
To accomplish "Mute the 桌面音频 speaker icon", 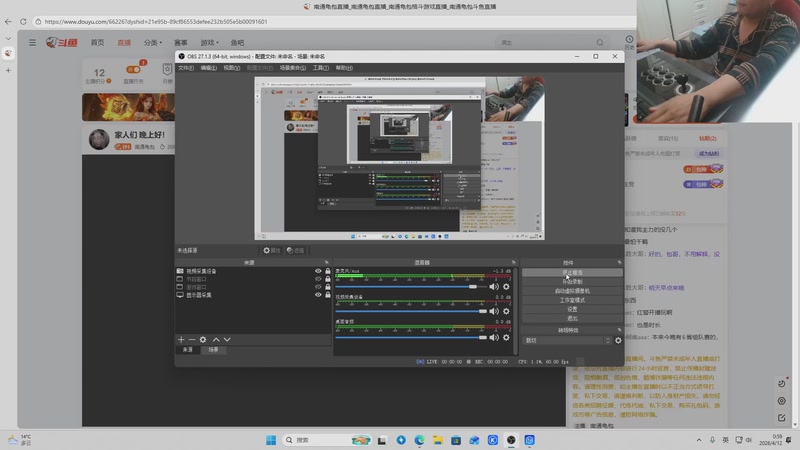I will point(494,337).
